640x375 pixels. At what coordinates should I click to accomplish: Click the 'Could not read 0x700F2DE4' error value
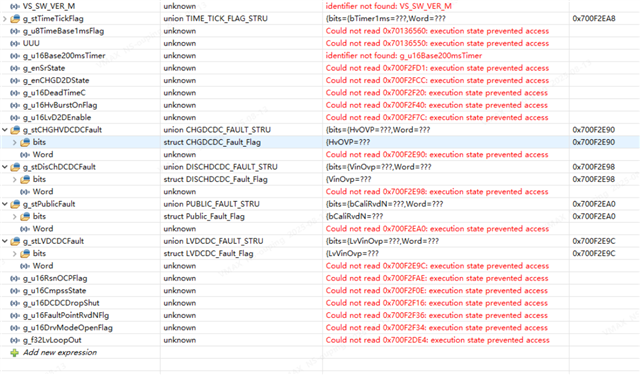tap(438, 340)
